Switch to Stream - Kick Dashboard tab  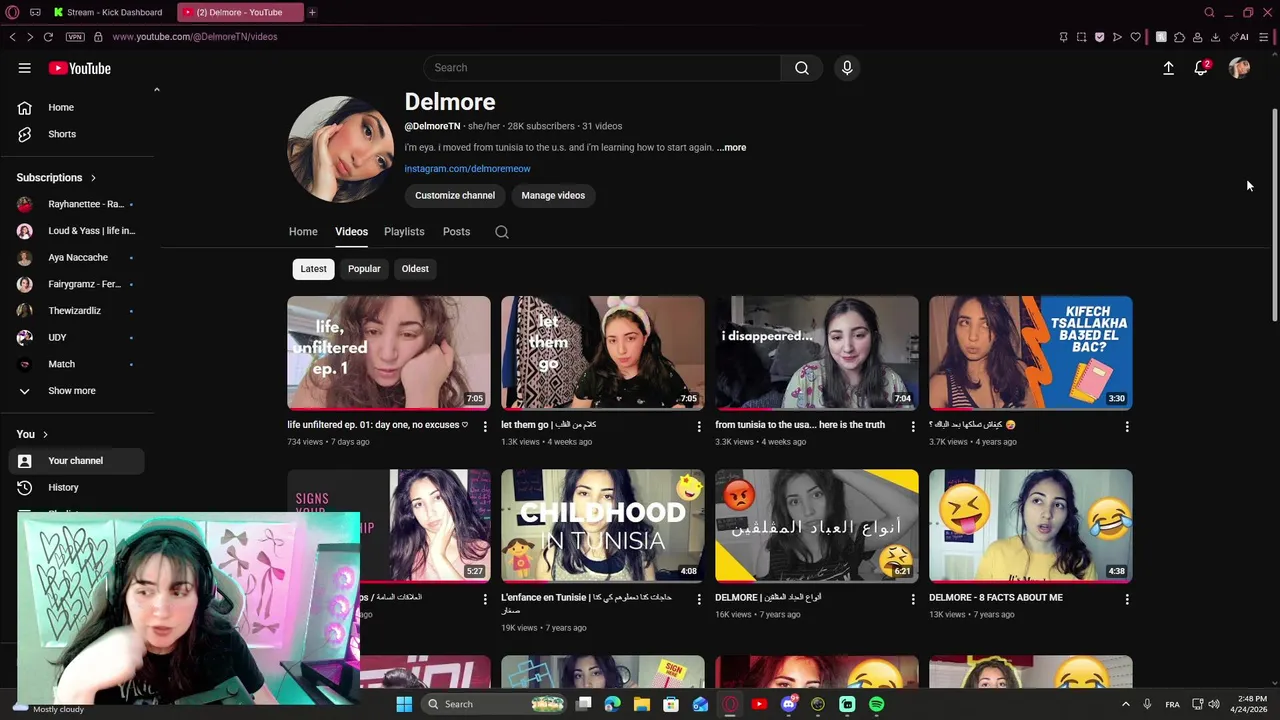[x=110, y=12]
